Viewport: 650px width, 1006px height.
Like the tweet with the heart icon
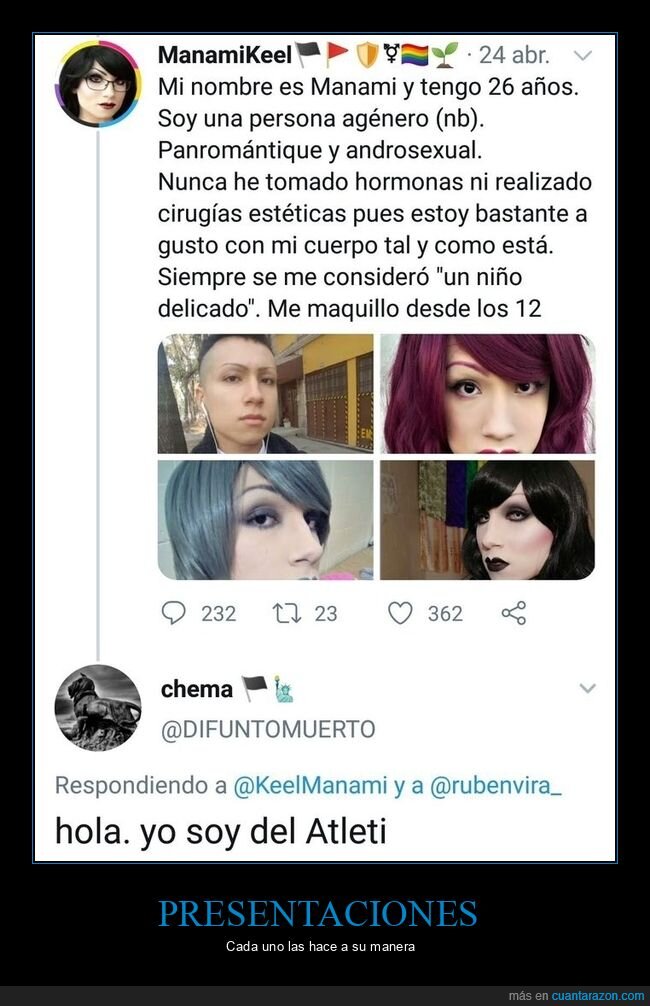(400, 613)
